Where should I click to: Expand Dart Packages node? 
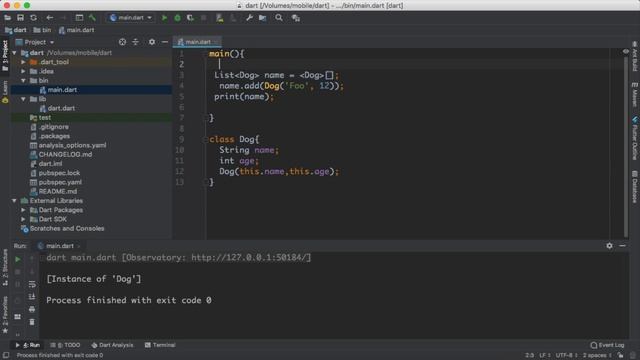[x=23, y=210]
